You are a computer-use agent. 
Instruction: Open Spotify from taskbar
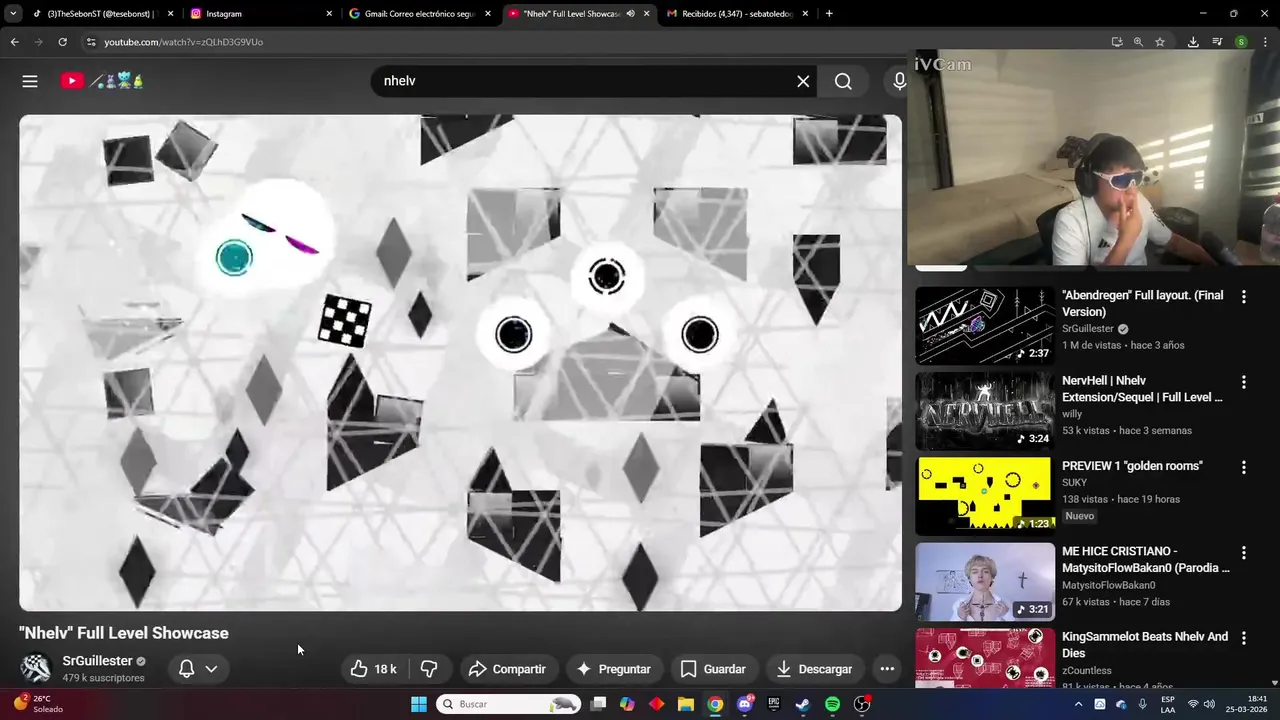point(832,704)
